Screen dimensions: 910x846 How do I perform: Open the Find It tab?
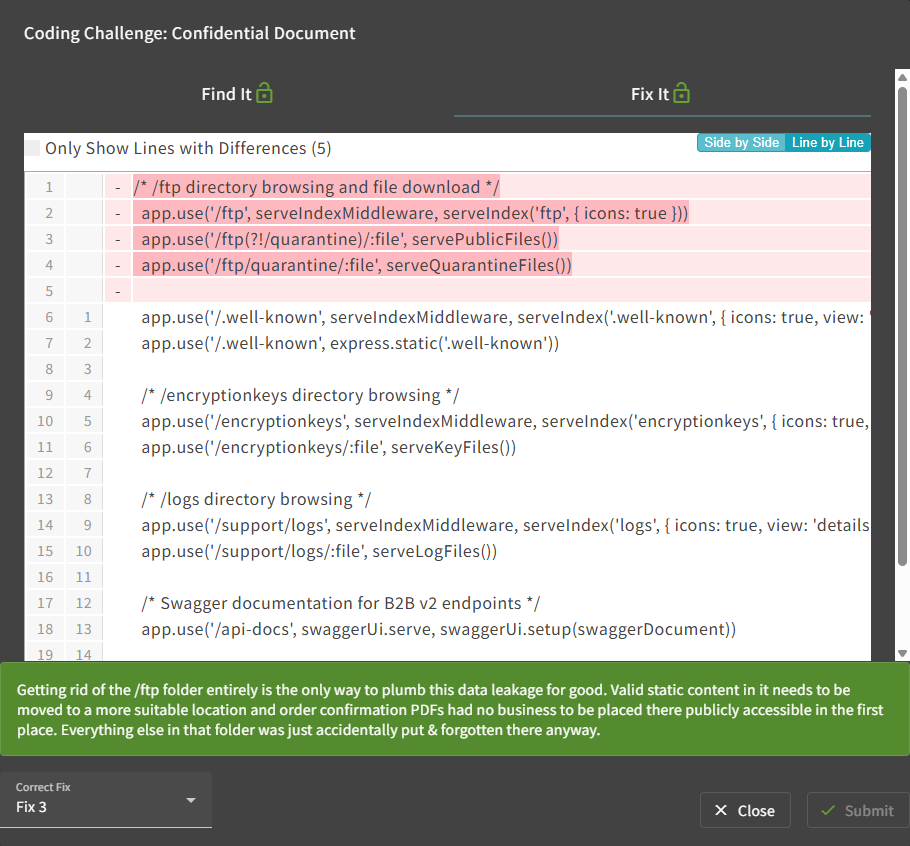point(237,94)
